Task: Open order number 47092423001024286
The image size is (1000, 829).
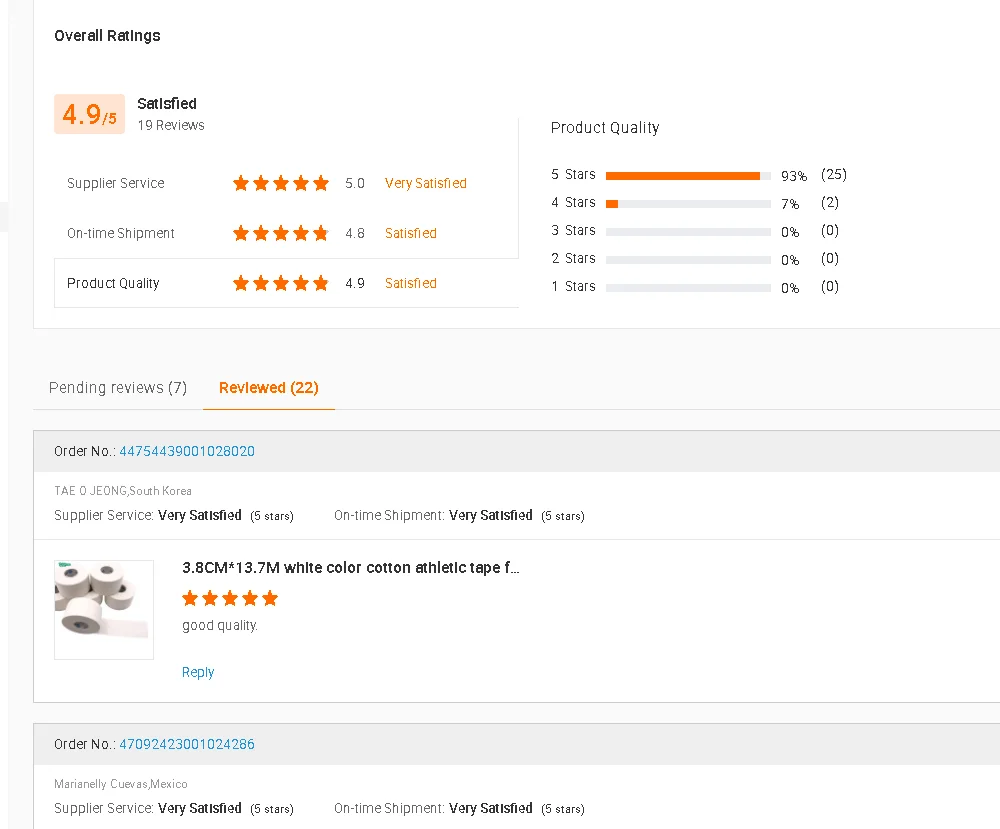Action: (x=187, y=744)
